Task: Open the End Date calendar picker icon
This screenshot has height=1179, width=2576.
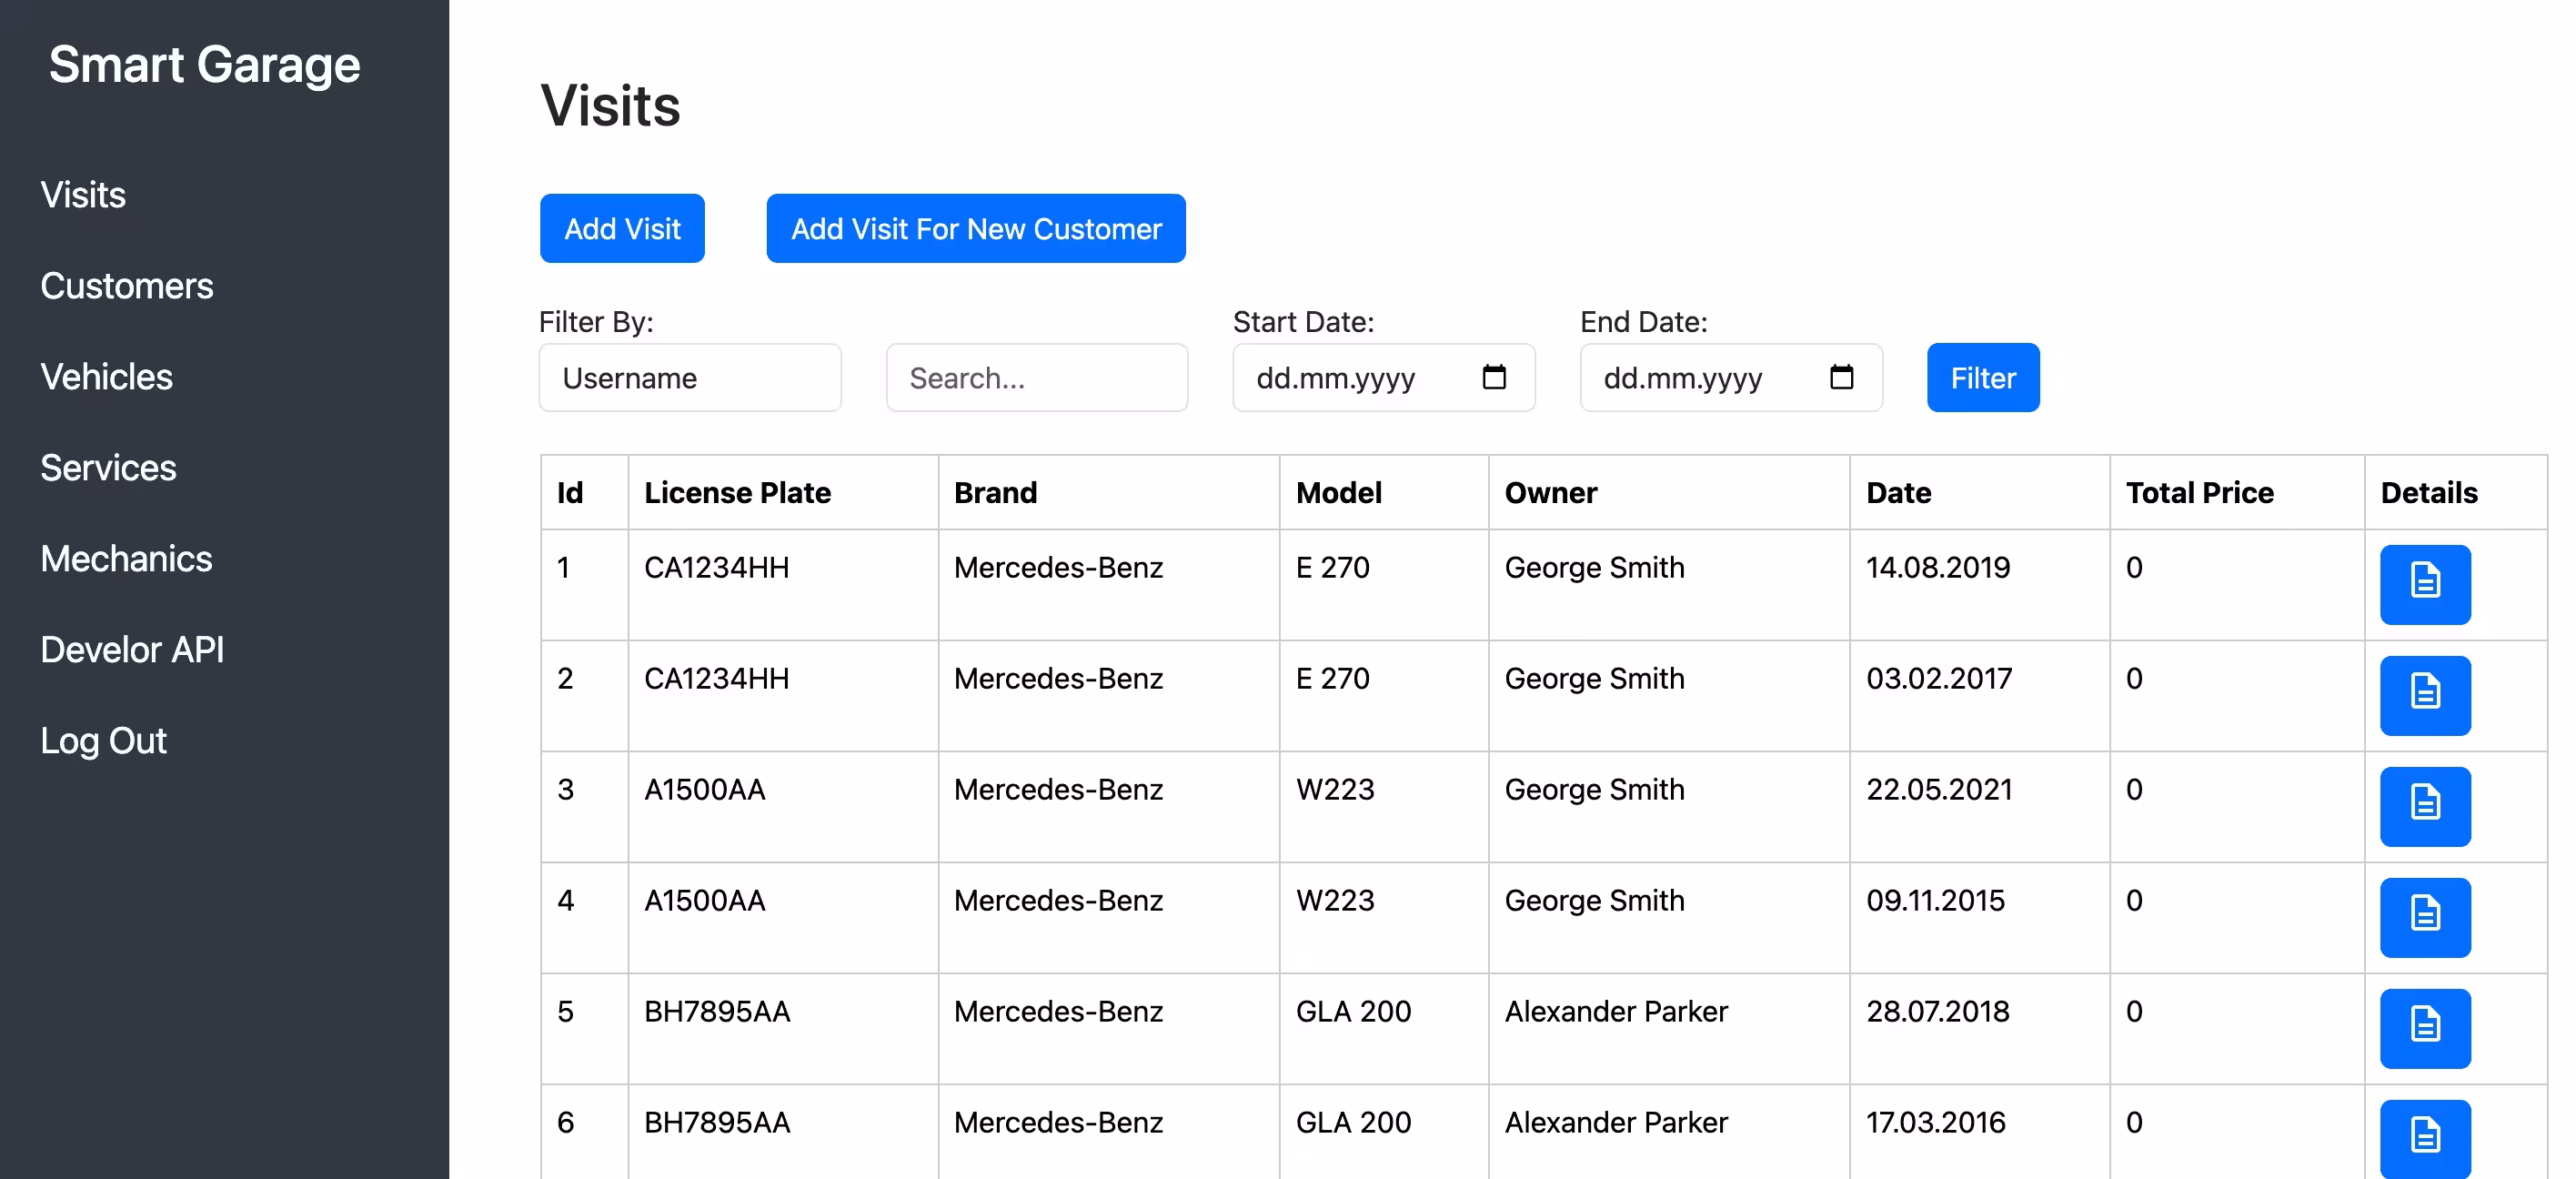Action: pyautogui.click(x=1841, y=377)
